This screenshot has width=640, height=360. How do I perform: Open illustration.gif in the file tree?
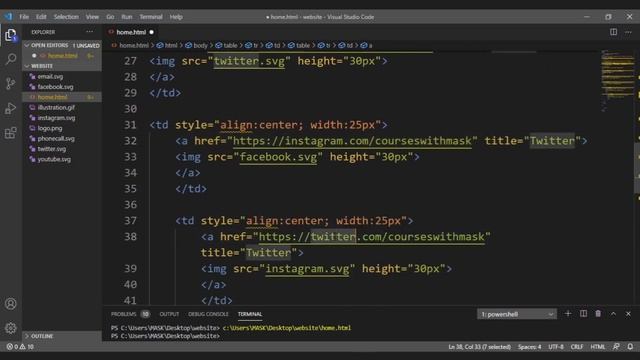point(56,107)
